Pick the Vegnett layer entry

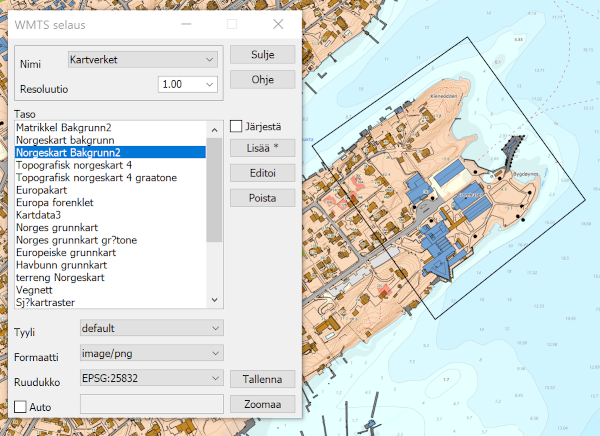pyautogui.click(x=36, y=289)
